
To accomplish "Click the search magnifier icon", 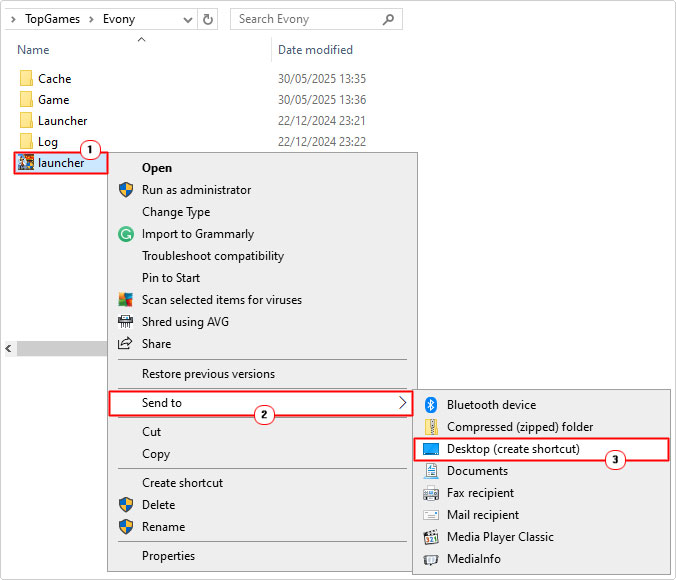I will pos(388,19).
